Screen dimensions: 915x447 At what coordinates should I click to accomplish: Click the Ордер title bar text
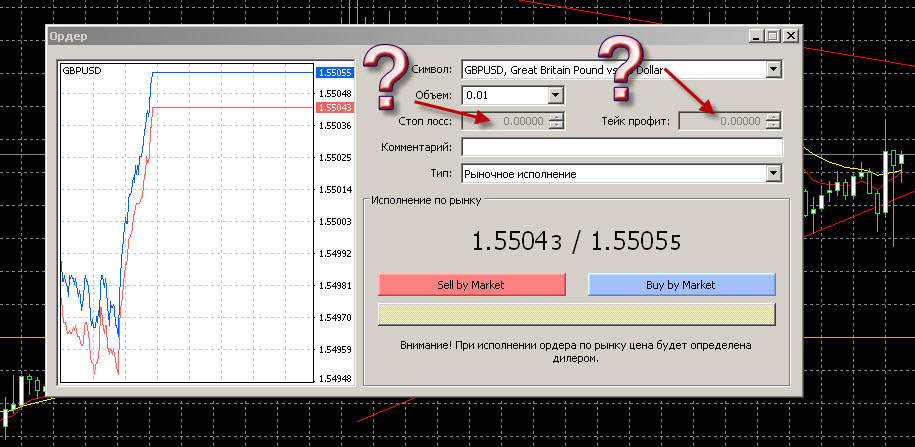coord(68,36)
